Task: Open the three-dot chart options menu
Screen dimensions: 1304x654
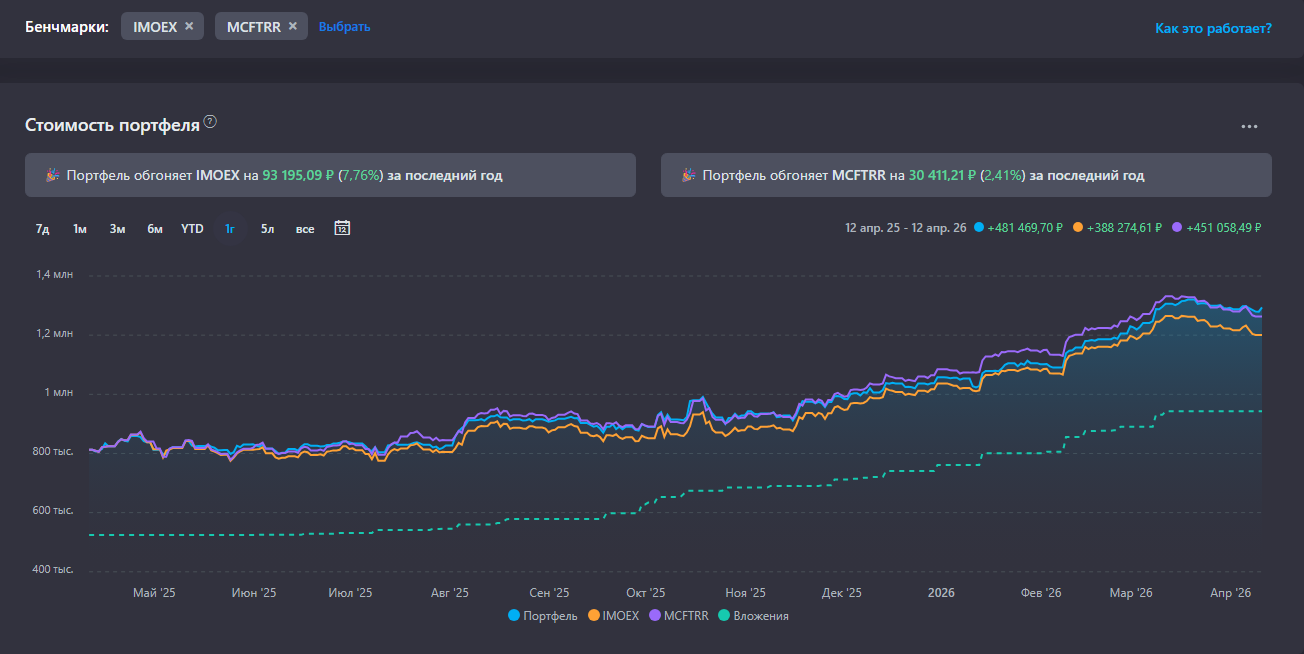Action: click(x=1249, y=127)
